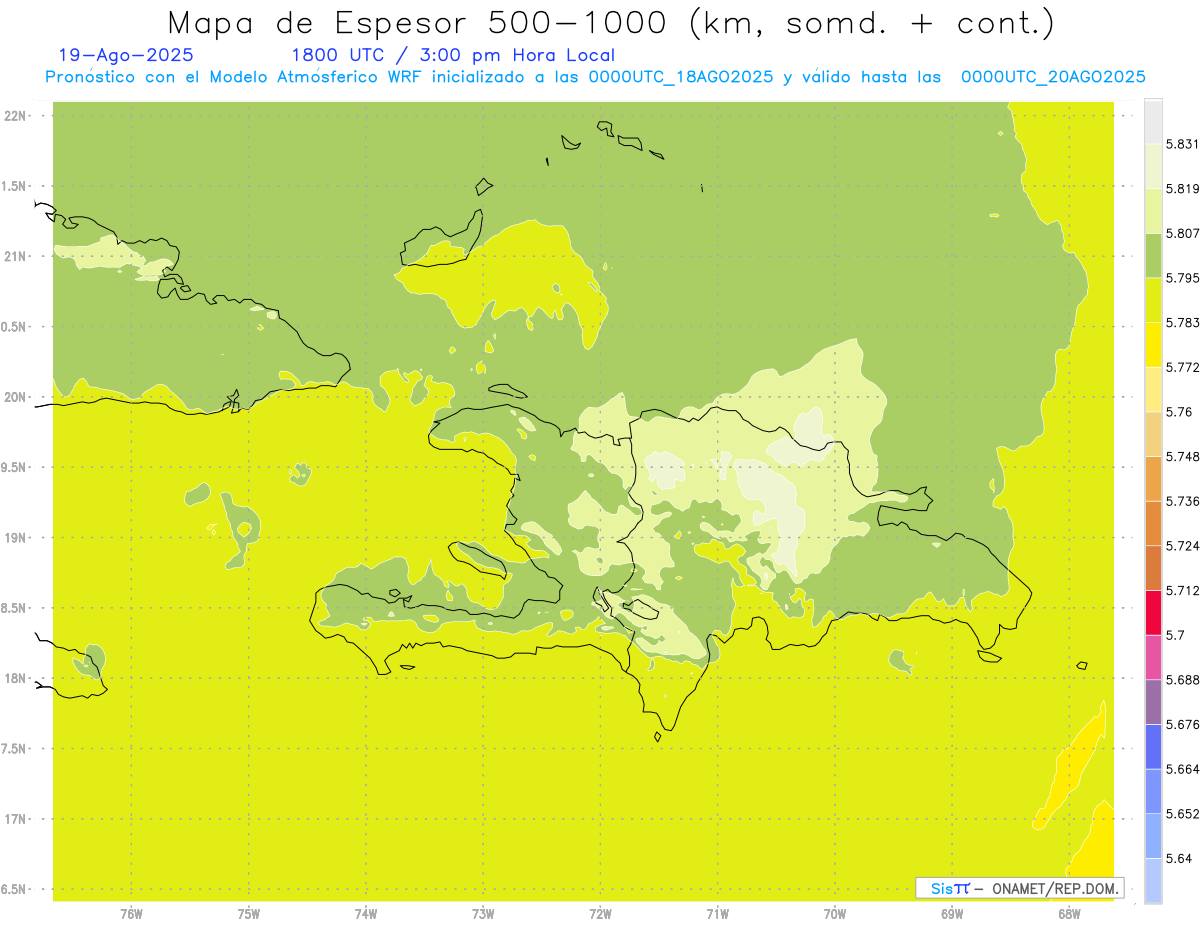Click the colorbar value "5.736"

click(1182, 502)
